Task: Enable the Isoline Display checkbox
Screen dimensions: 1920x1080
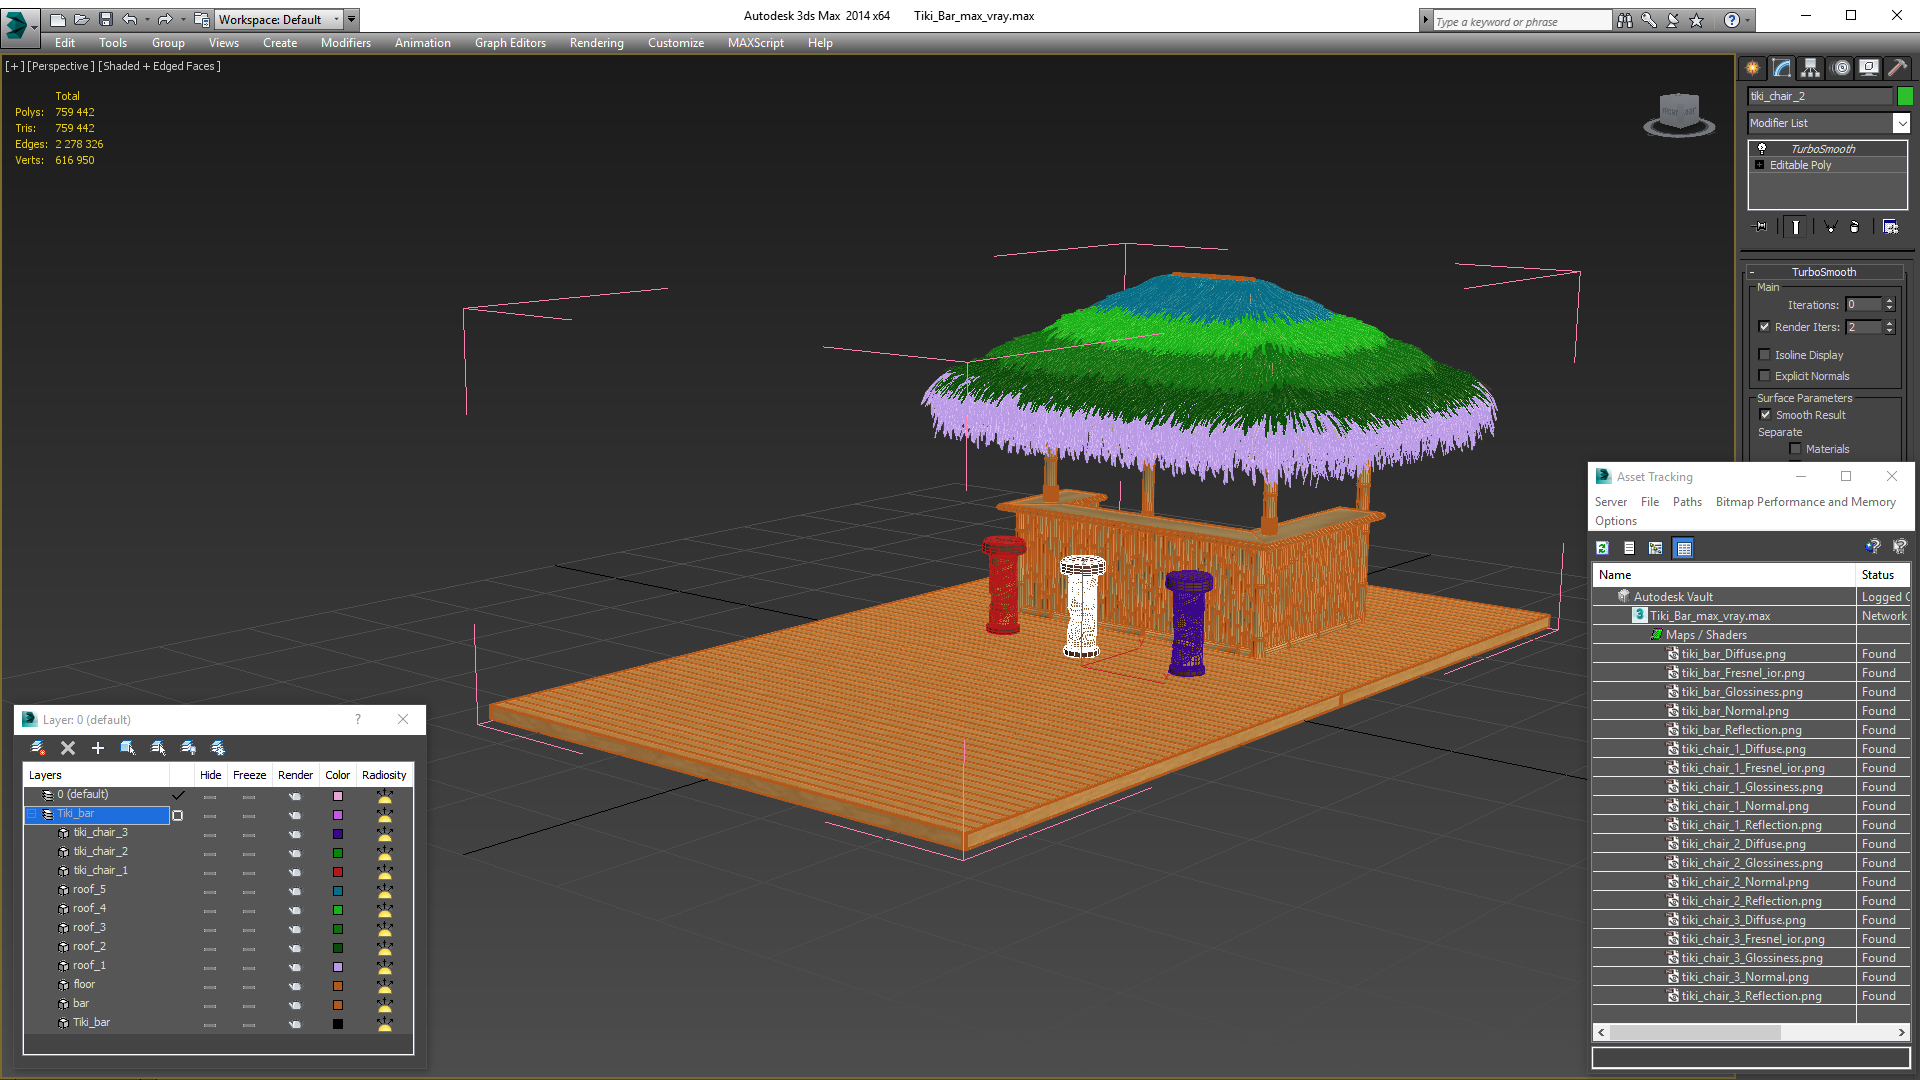Action: [x=1765, y=355]
